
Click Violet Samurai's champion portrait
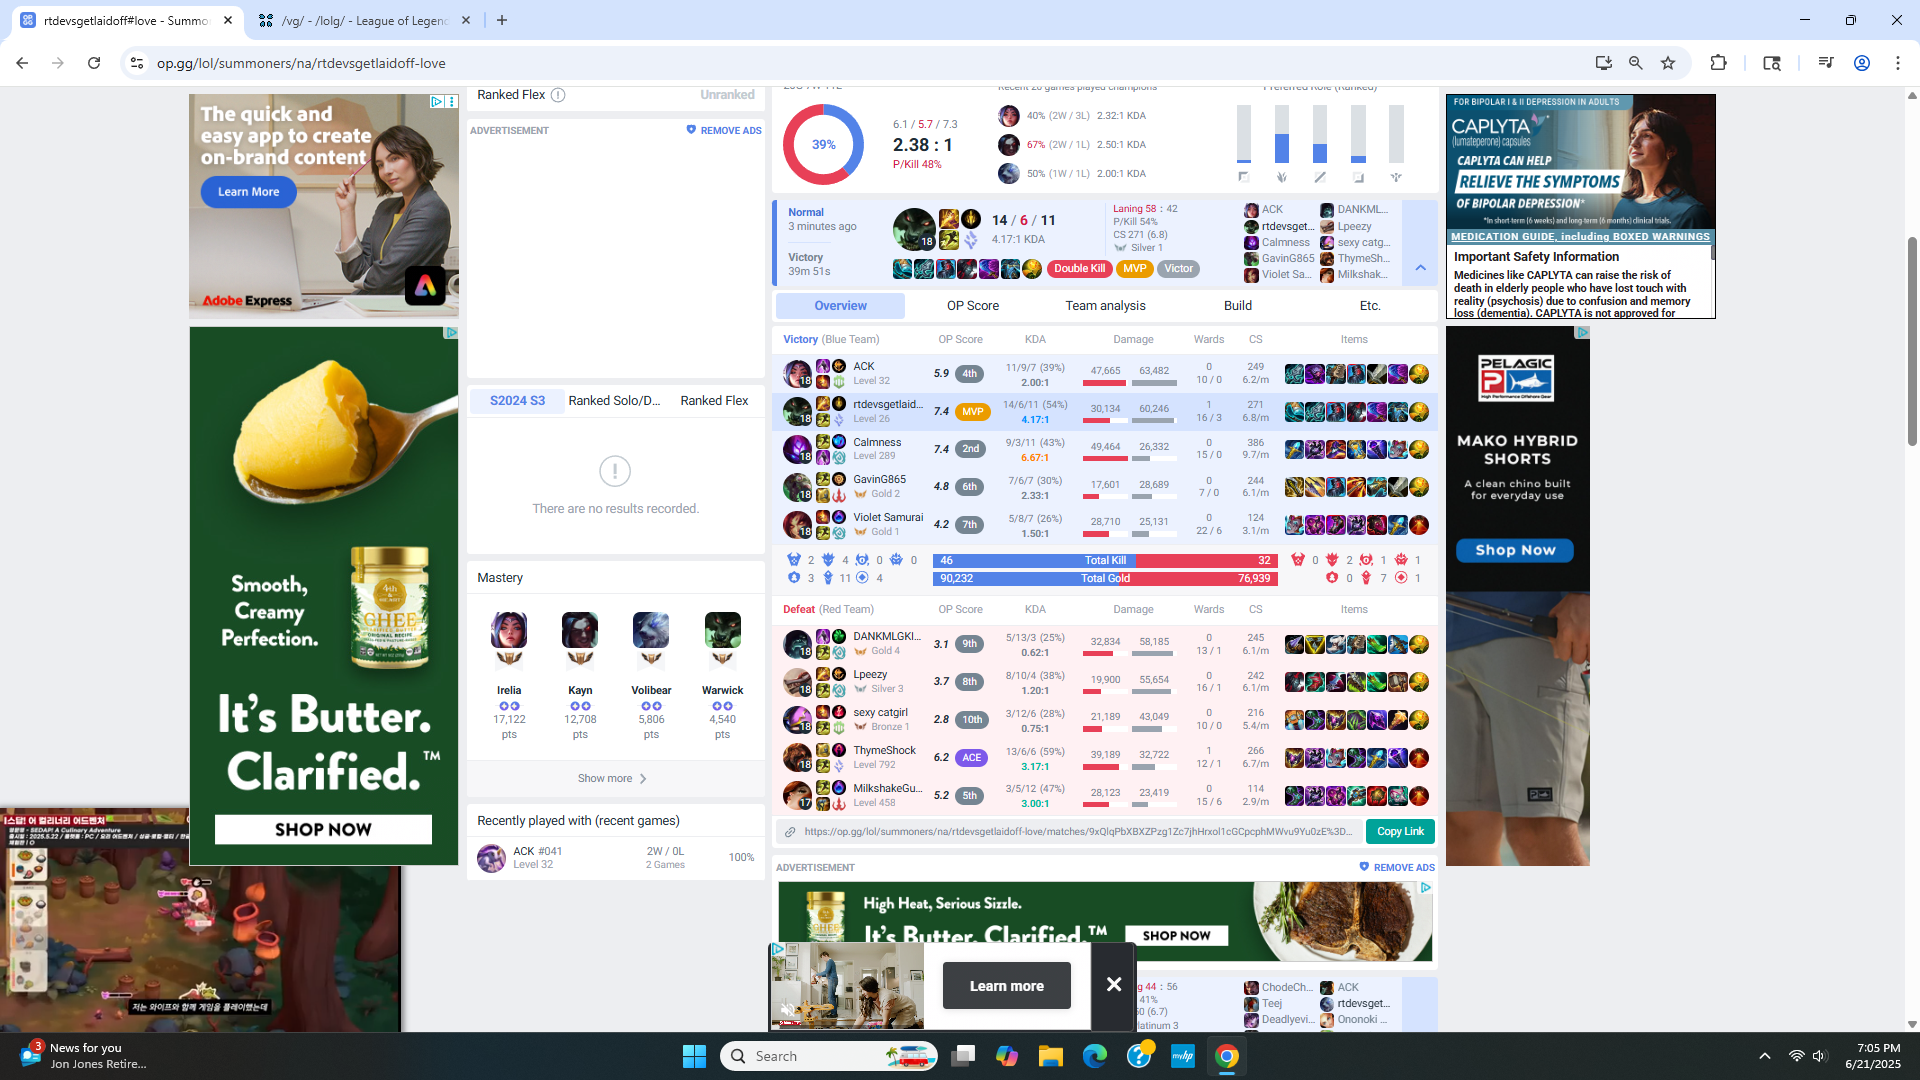797,525
